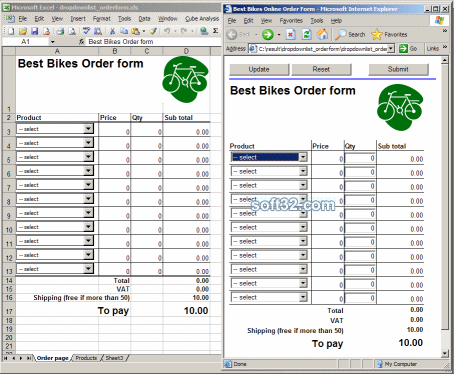Click the Home icon in Internet Explorer
Image resolution: width=454 pixels, height=374 pixels.
point(322,34)
